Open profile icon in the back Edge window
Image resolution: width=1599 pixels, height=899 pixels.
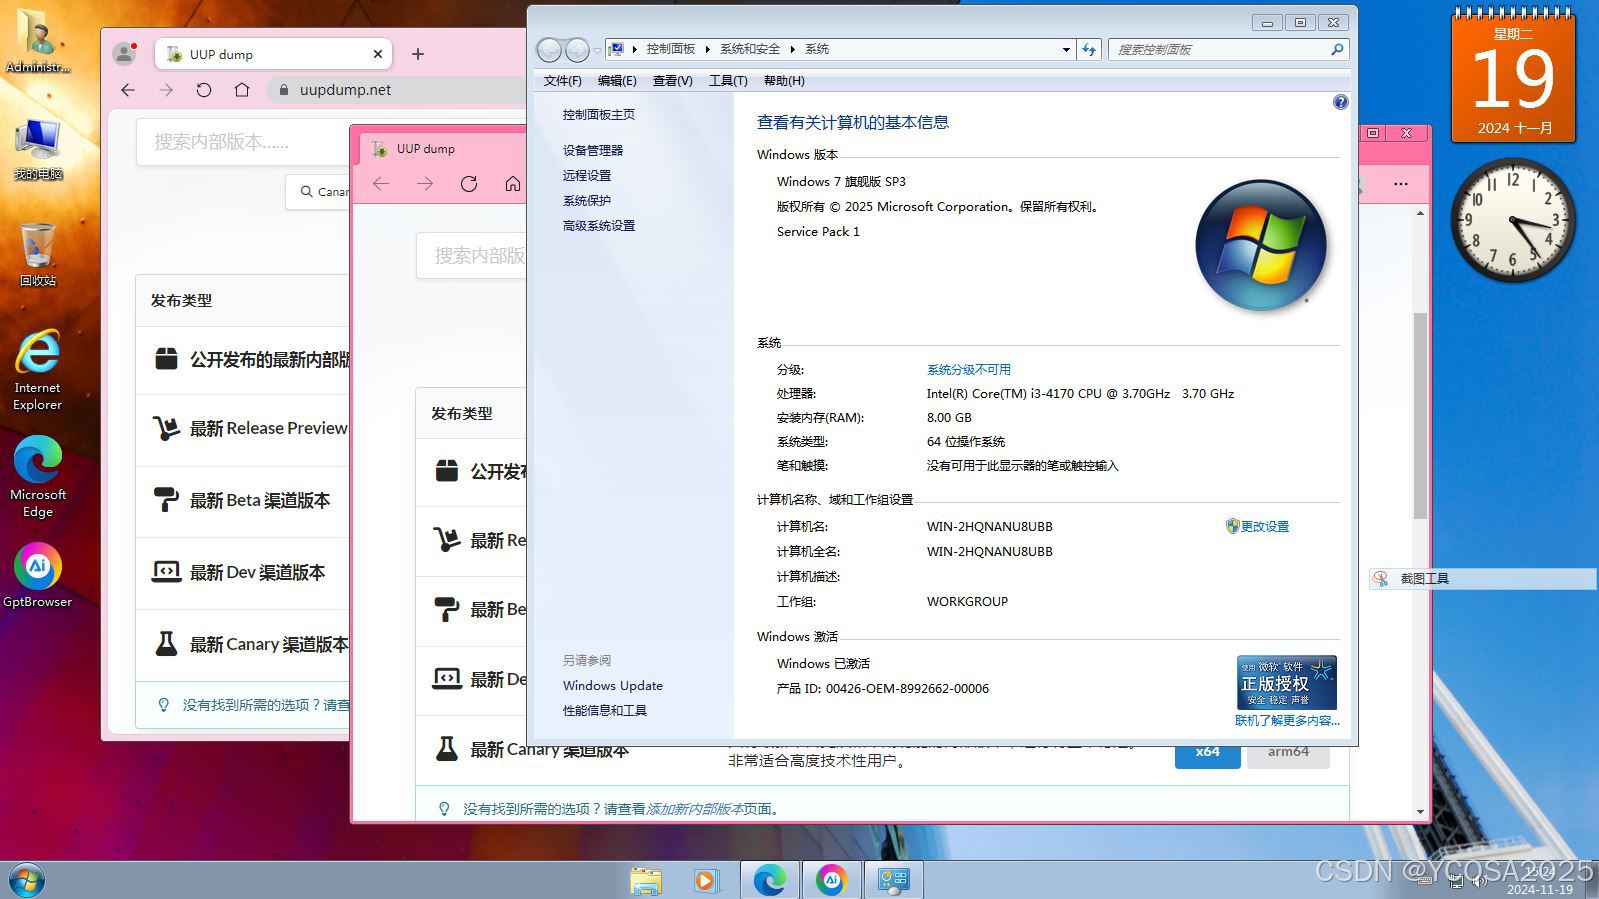coord(124,54)
